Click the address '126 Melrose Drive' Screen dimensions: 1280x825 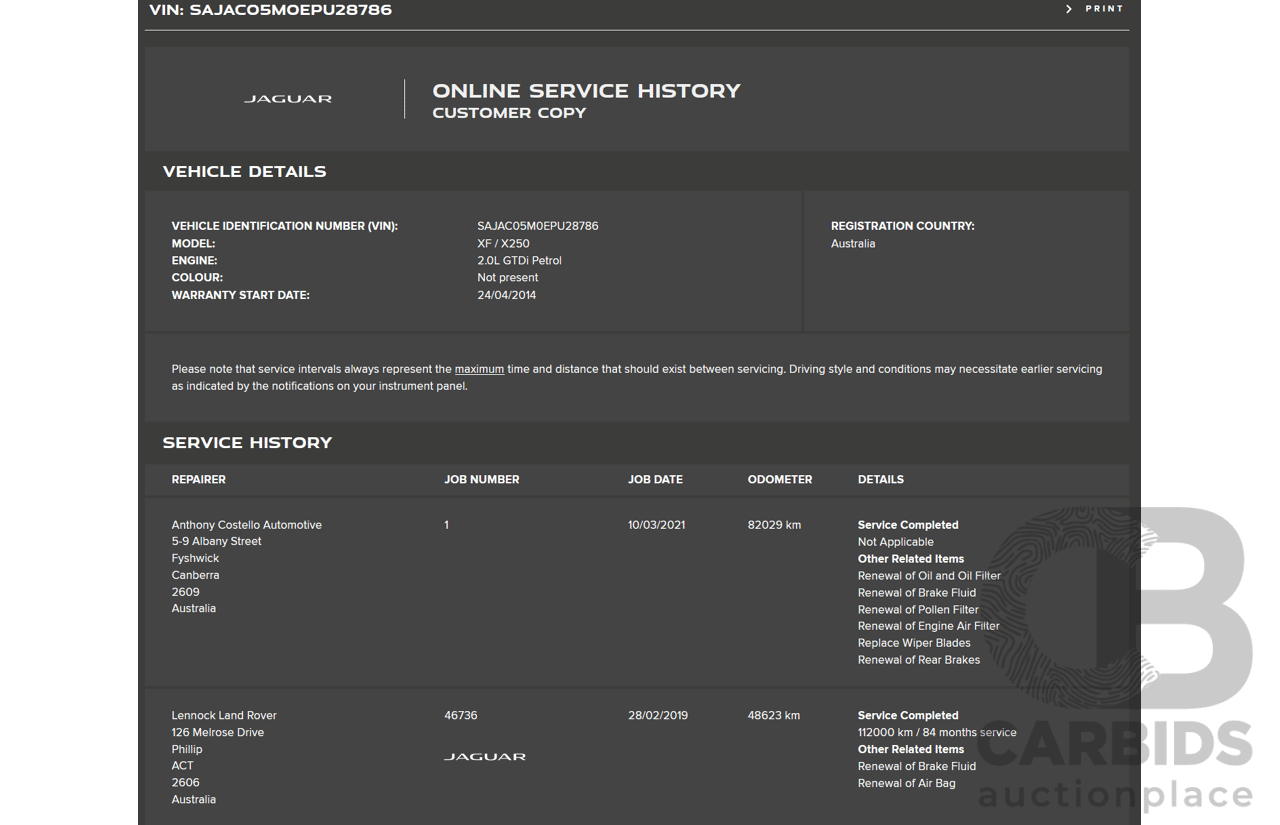217,733
